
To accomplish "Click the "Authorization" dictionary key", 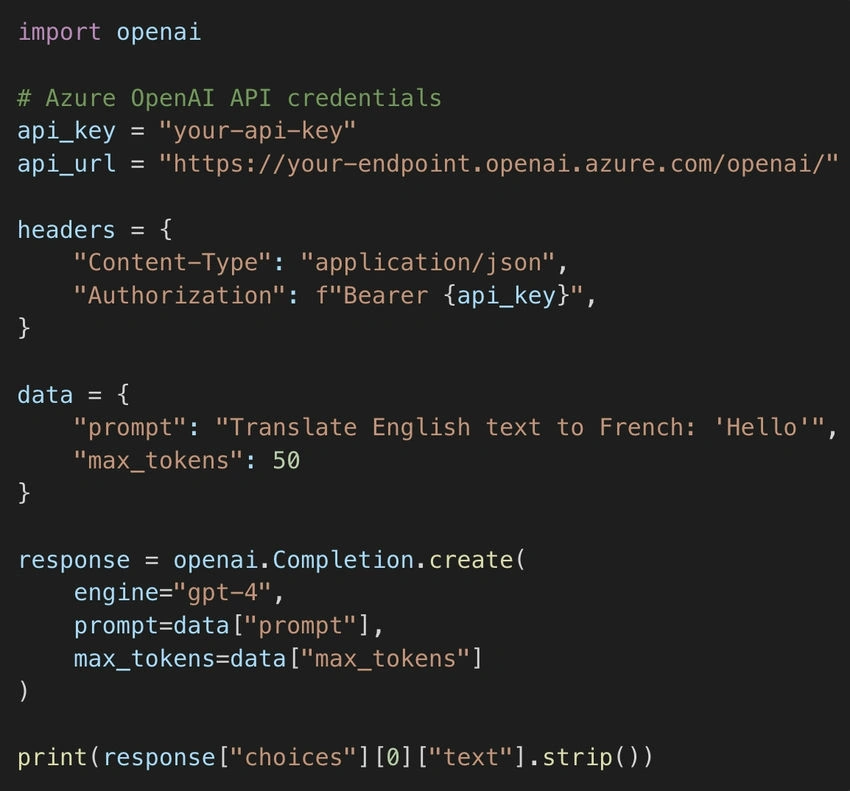I will (x=179, y=295).
